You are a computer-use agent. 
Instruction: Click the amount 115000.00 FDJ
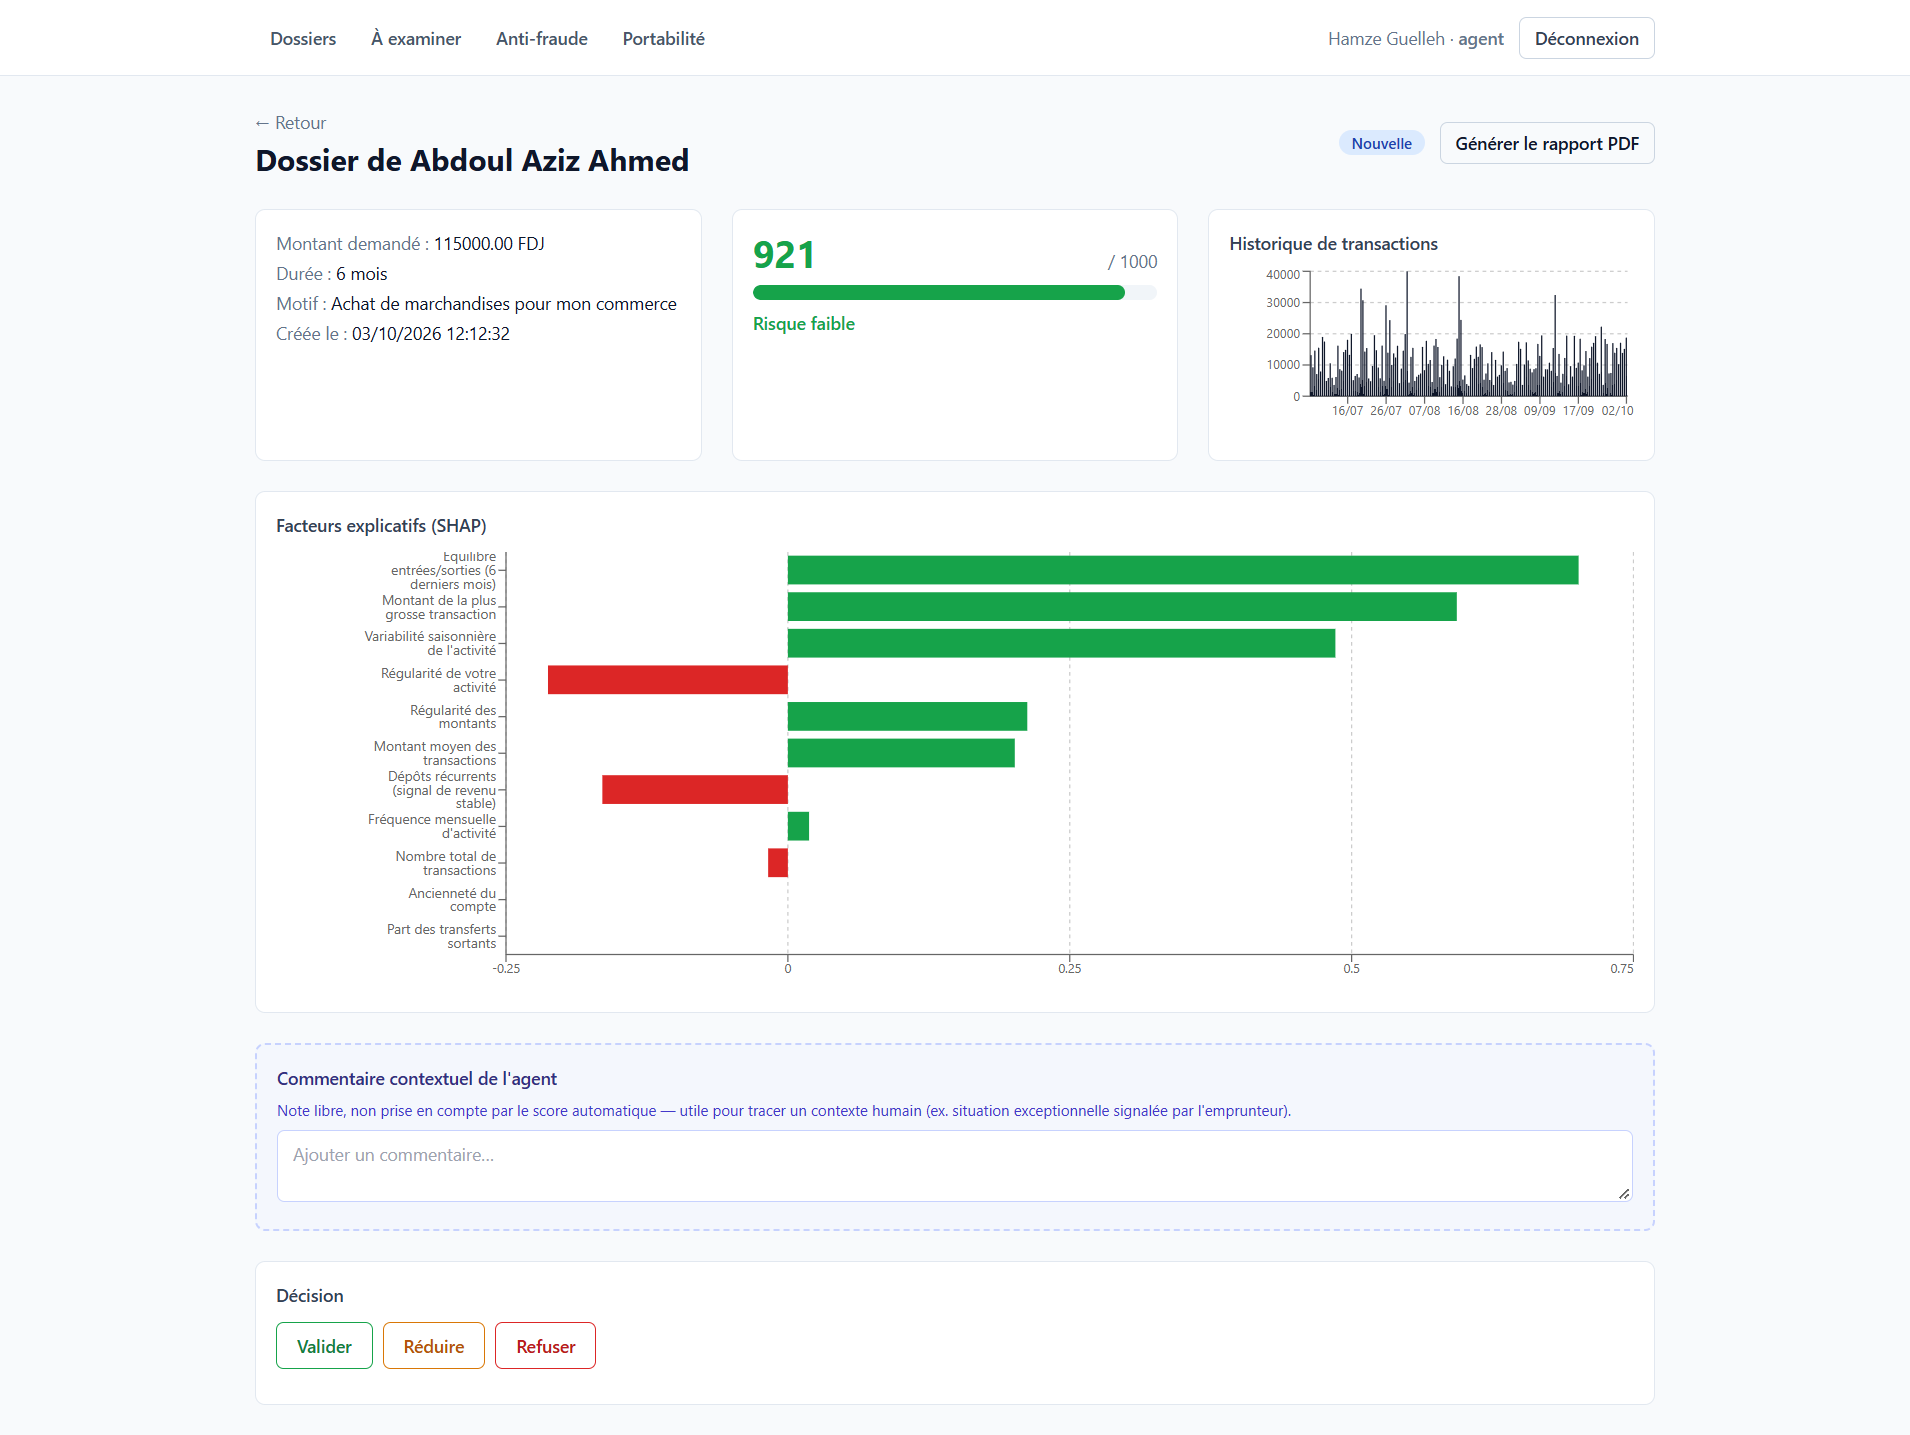point(489,244)
